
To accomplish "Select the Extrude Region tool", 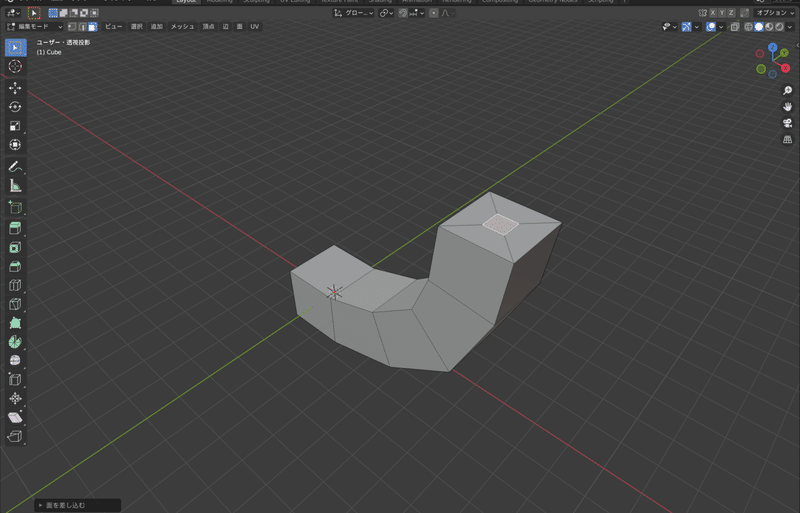I will 15,228.
